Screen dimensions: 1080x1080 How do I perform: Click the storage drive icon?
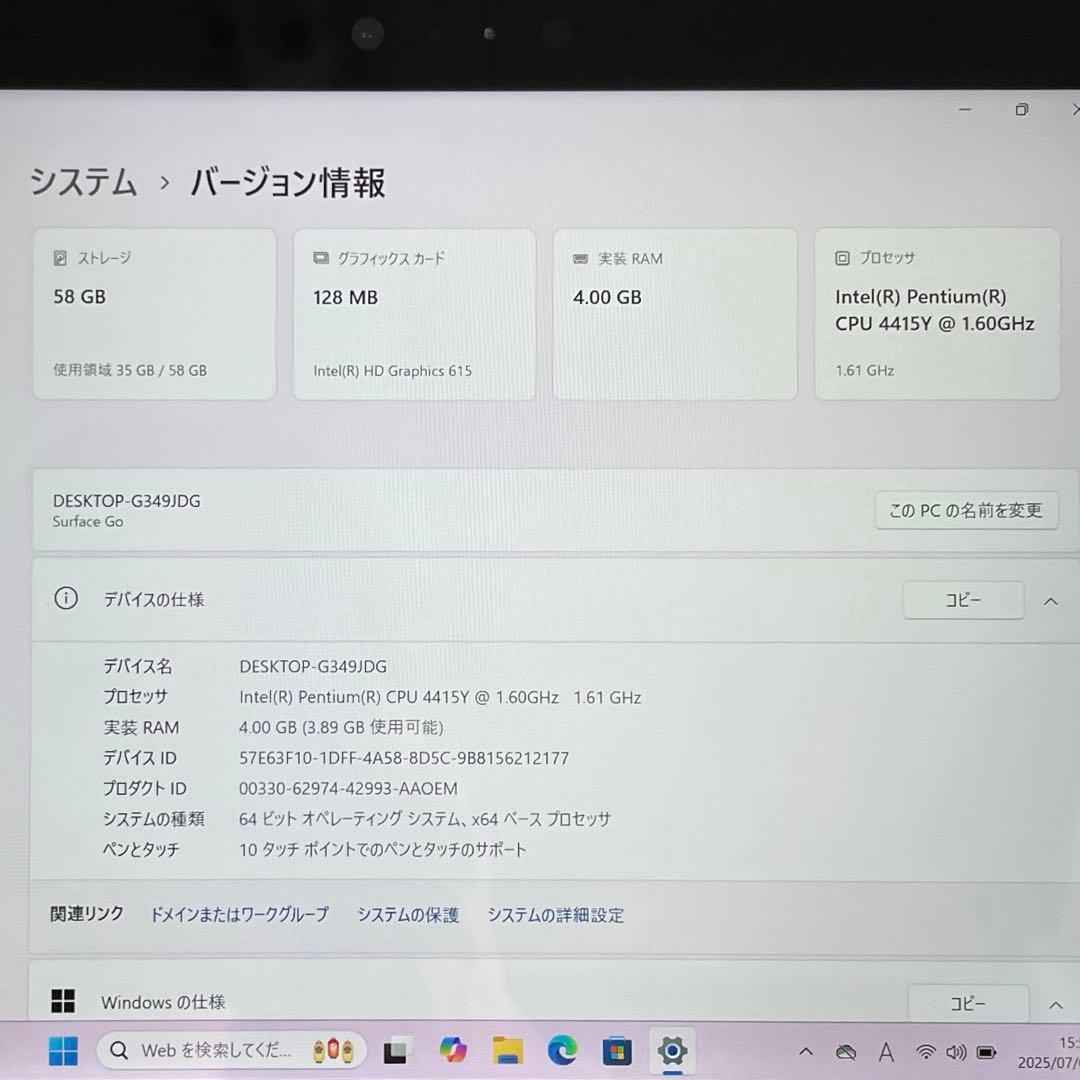(60, 258)
